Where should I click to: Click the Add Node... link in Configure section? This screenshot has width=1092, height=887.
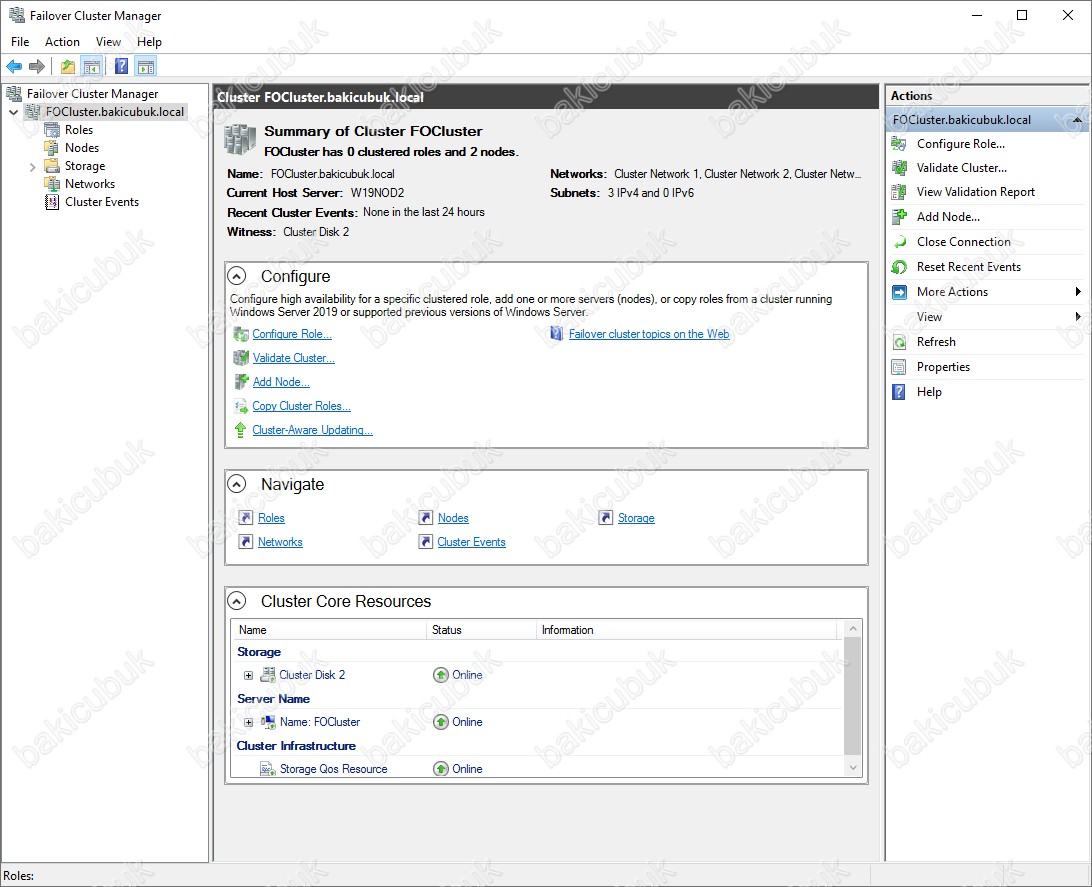click(x=281, y=382)
